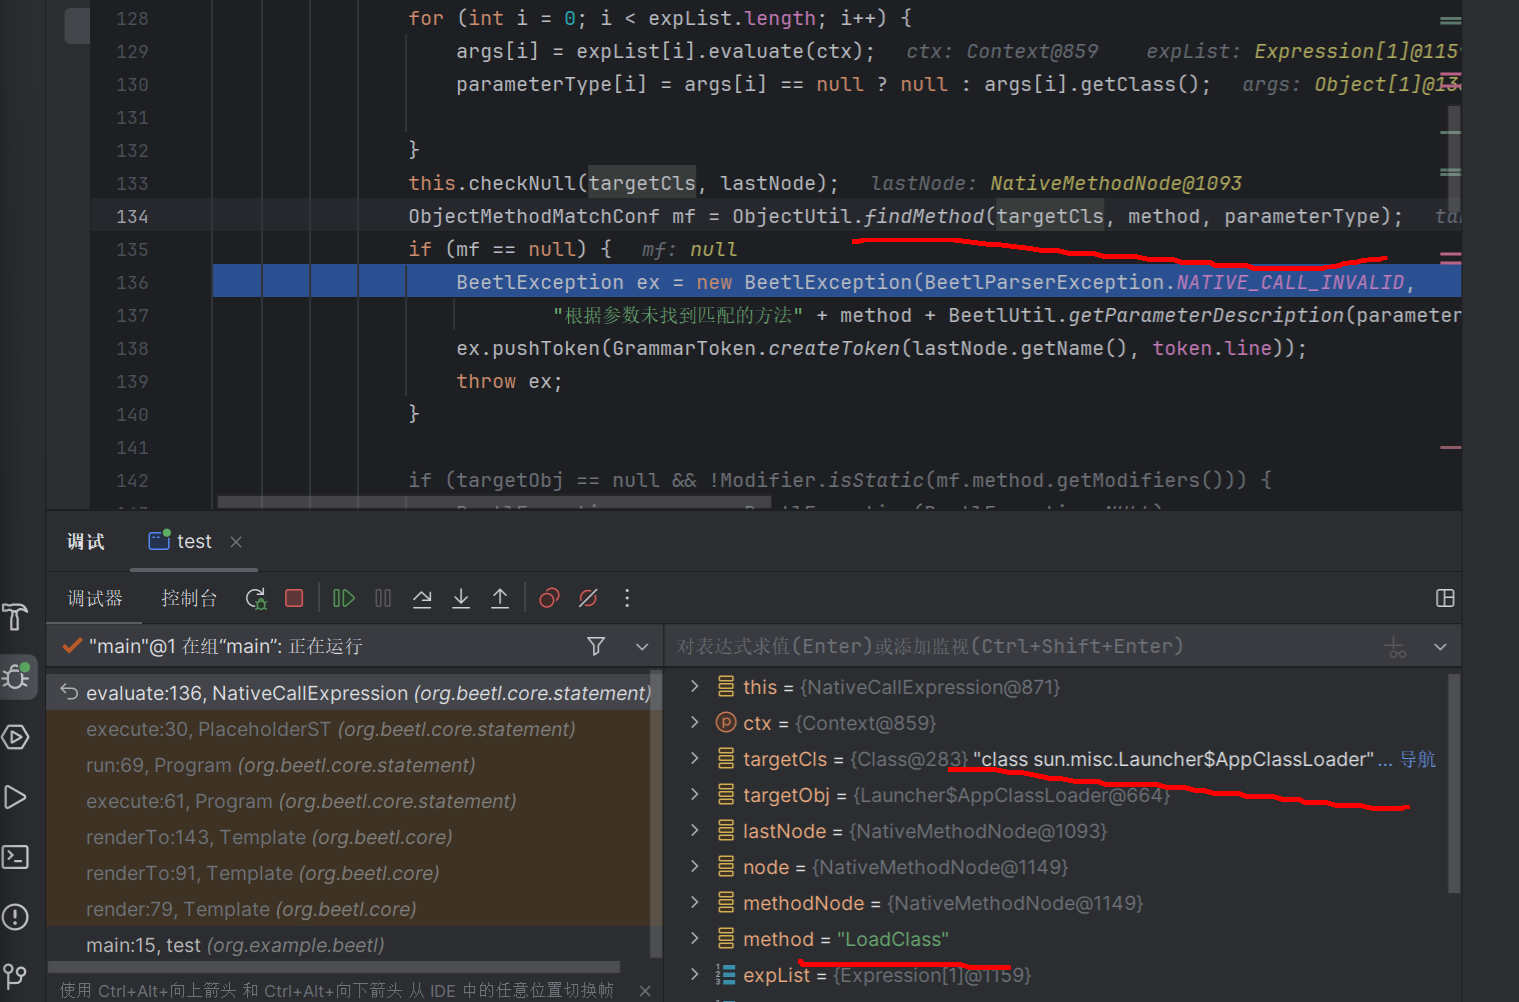Dismiss the Ctrl+Alt frame-switch hint
This screenshot has width=1519, height=1002.
645,990
